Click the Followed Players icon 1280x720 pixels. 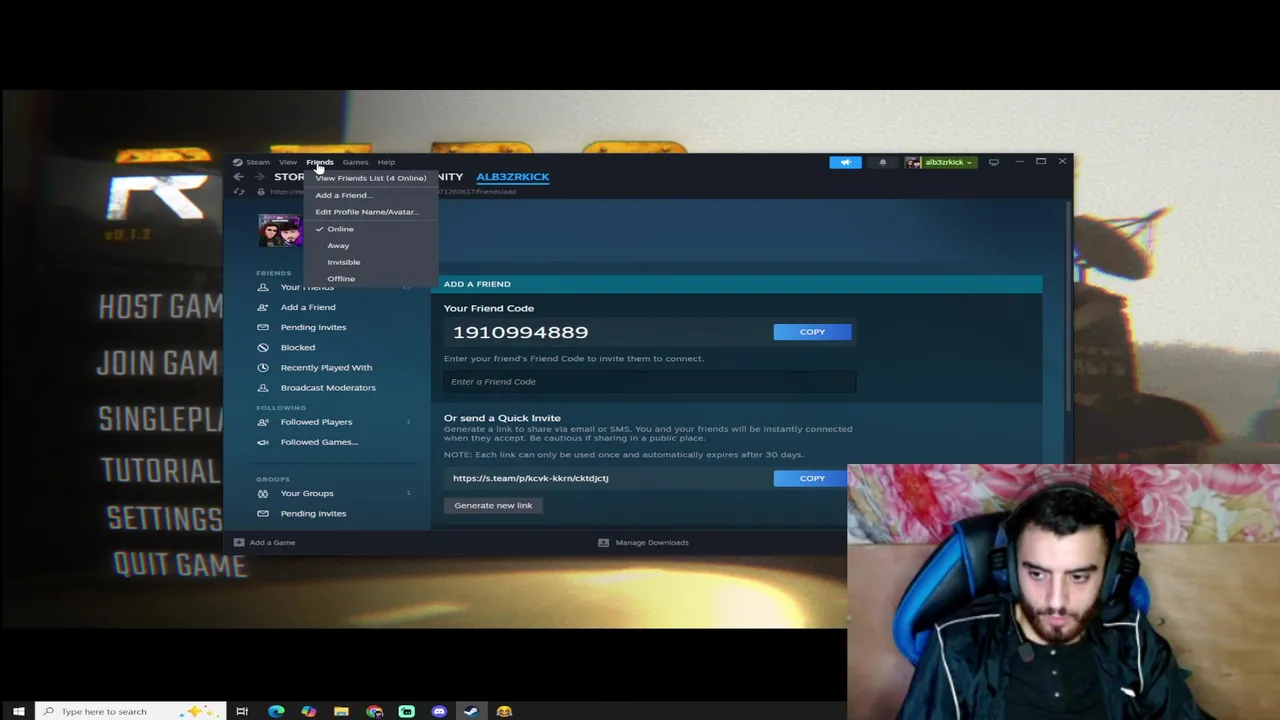(262, 422)
